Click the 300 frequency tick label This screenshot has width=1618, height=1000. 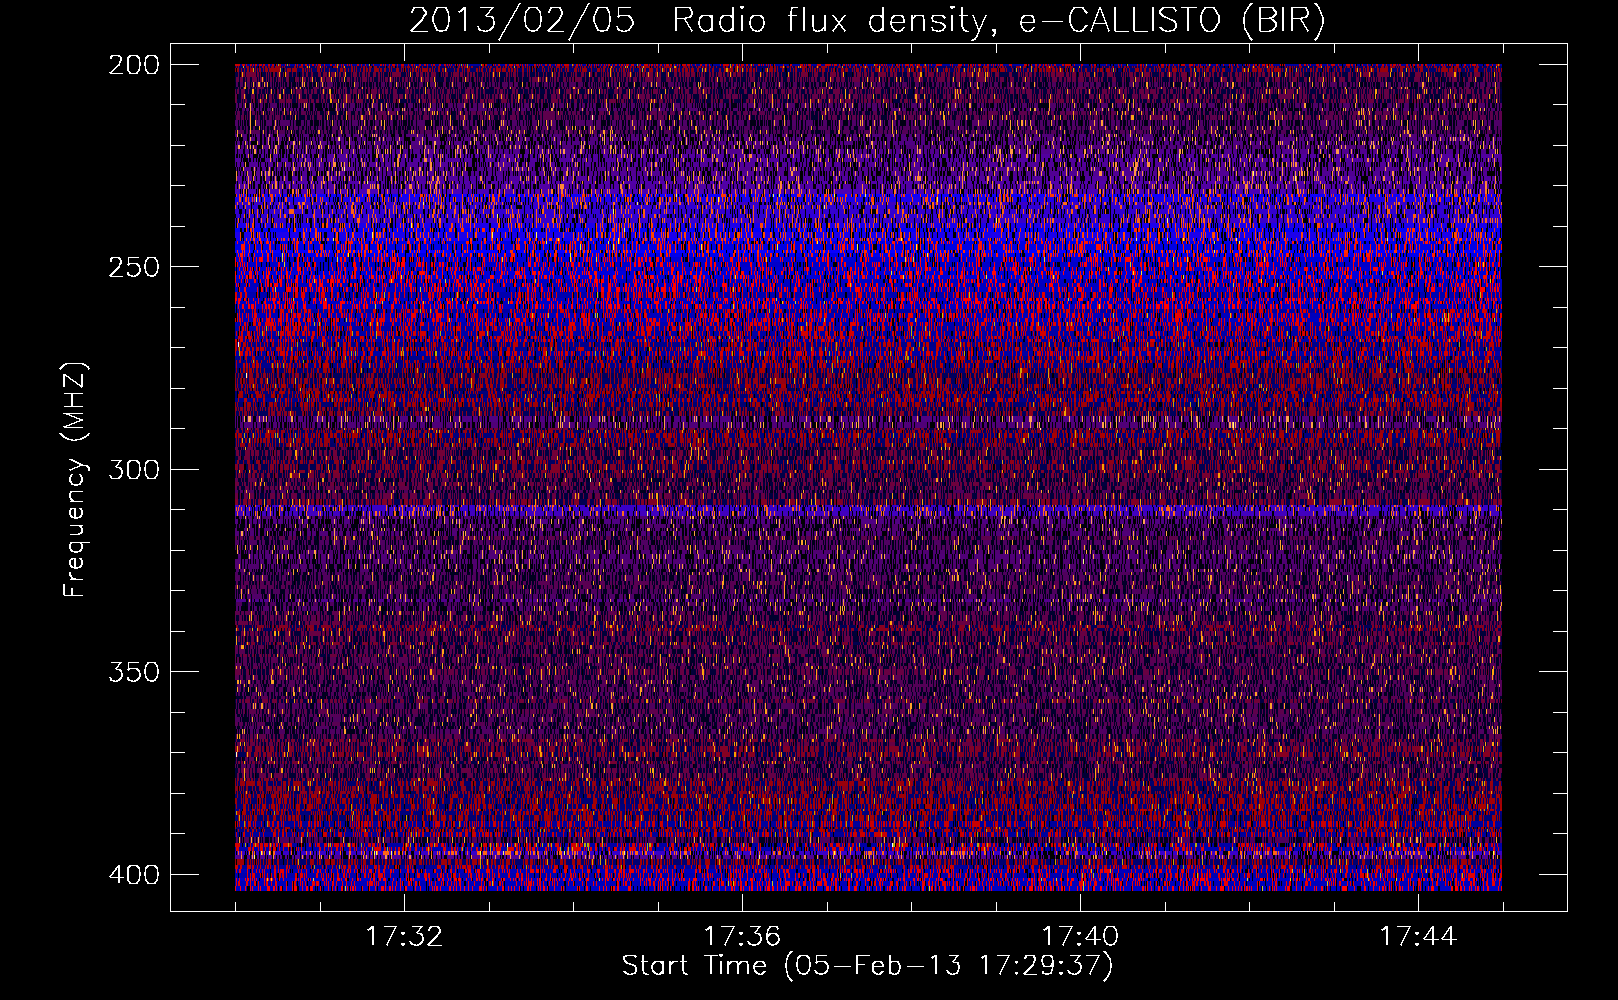(133, 470)
